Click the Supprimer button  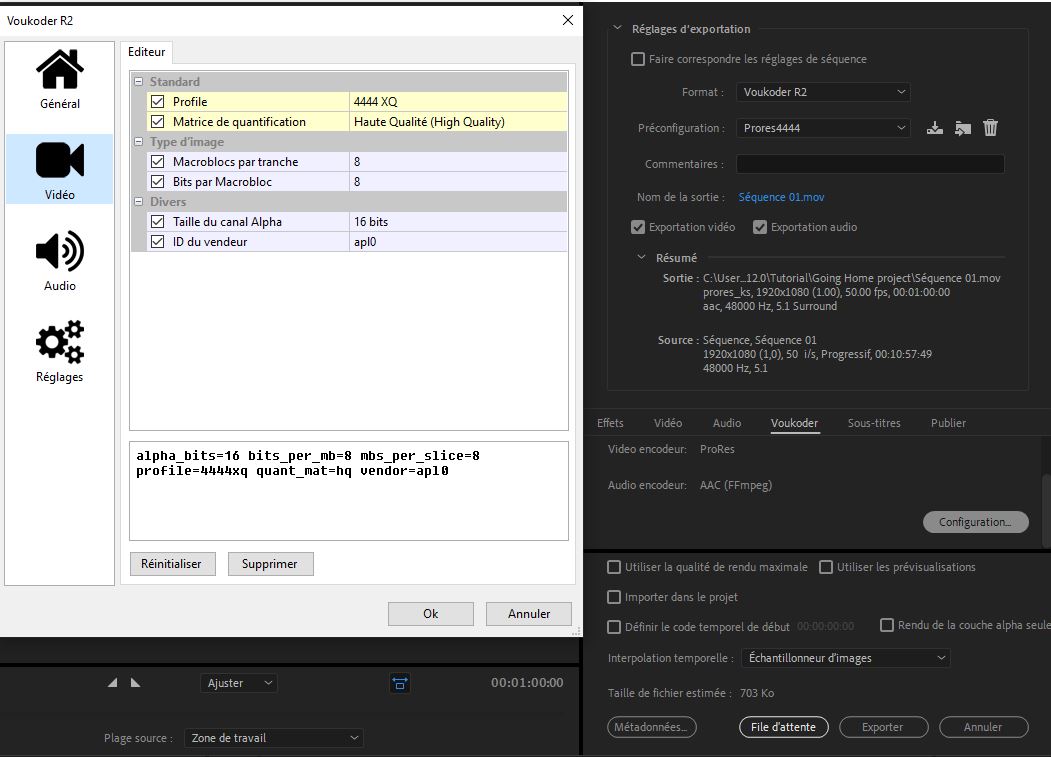click(x=269, y=564)
